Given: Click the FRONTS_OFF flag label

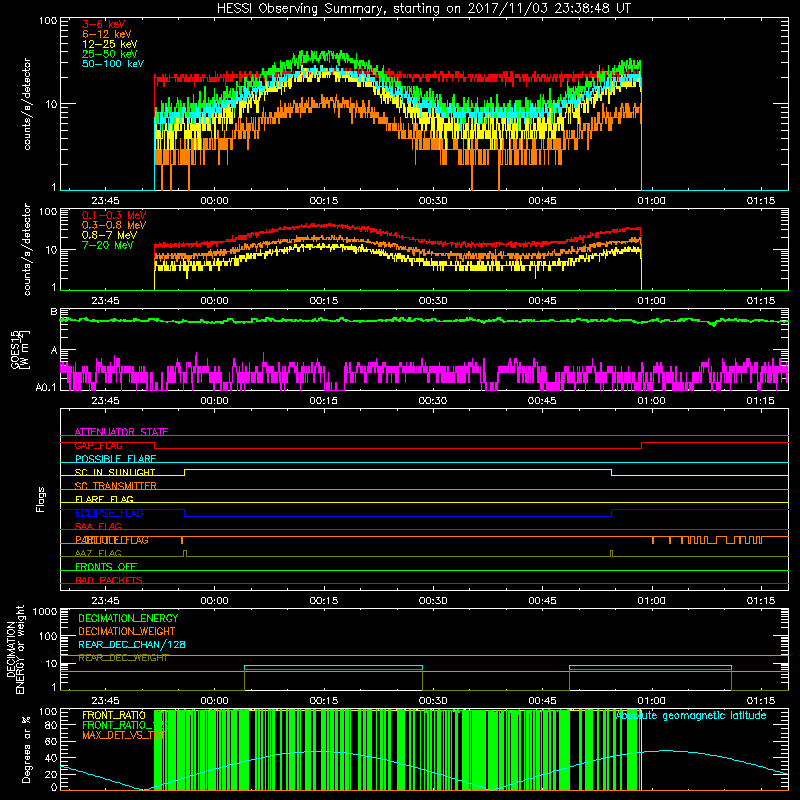Looking at the screenshot, I should [106, 567].
